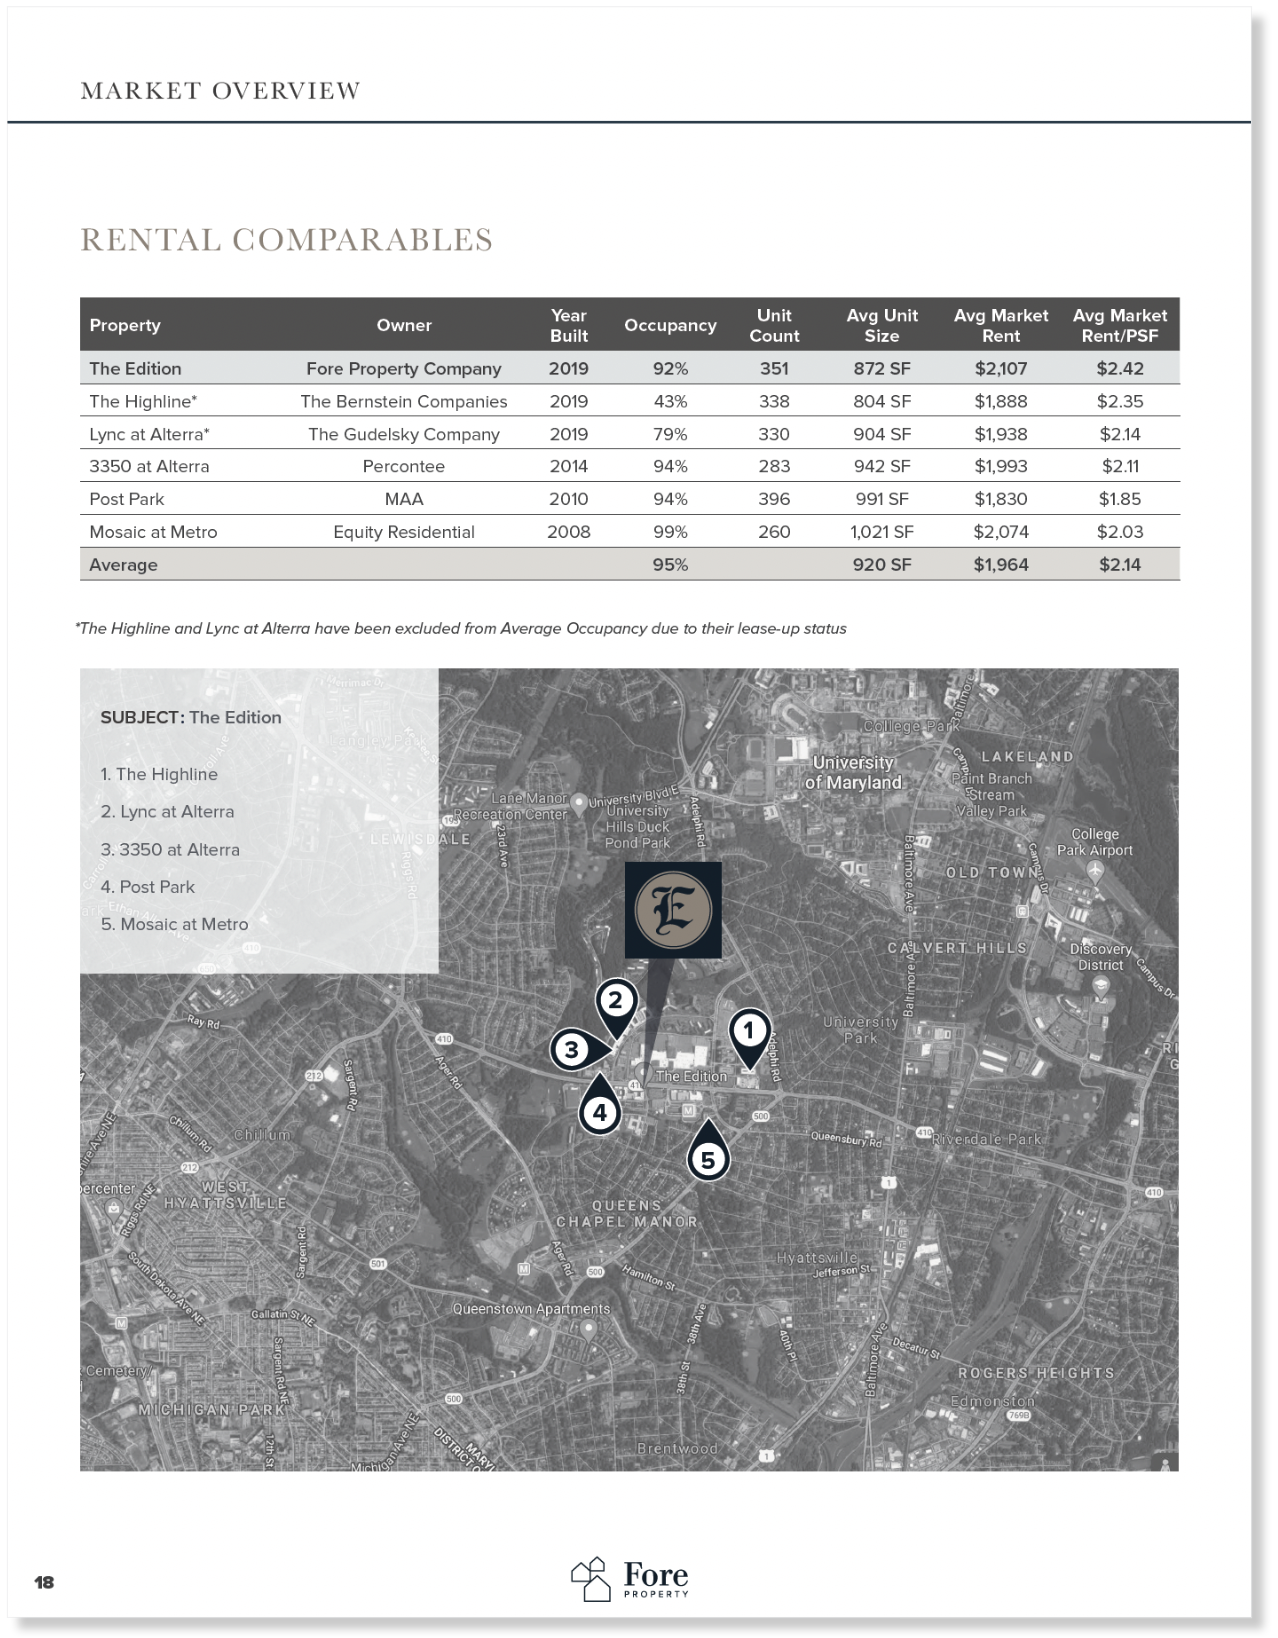
Task: Click 'Lync at Alterra*' in the table
Action: point(149,434)
